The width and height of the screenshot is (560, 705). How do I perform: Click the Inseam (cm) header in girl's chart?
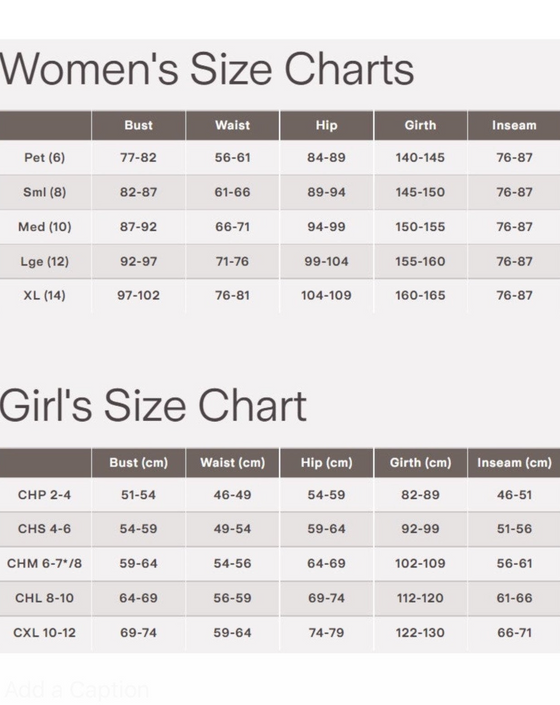(514, 462)
